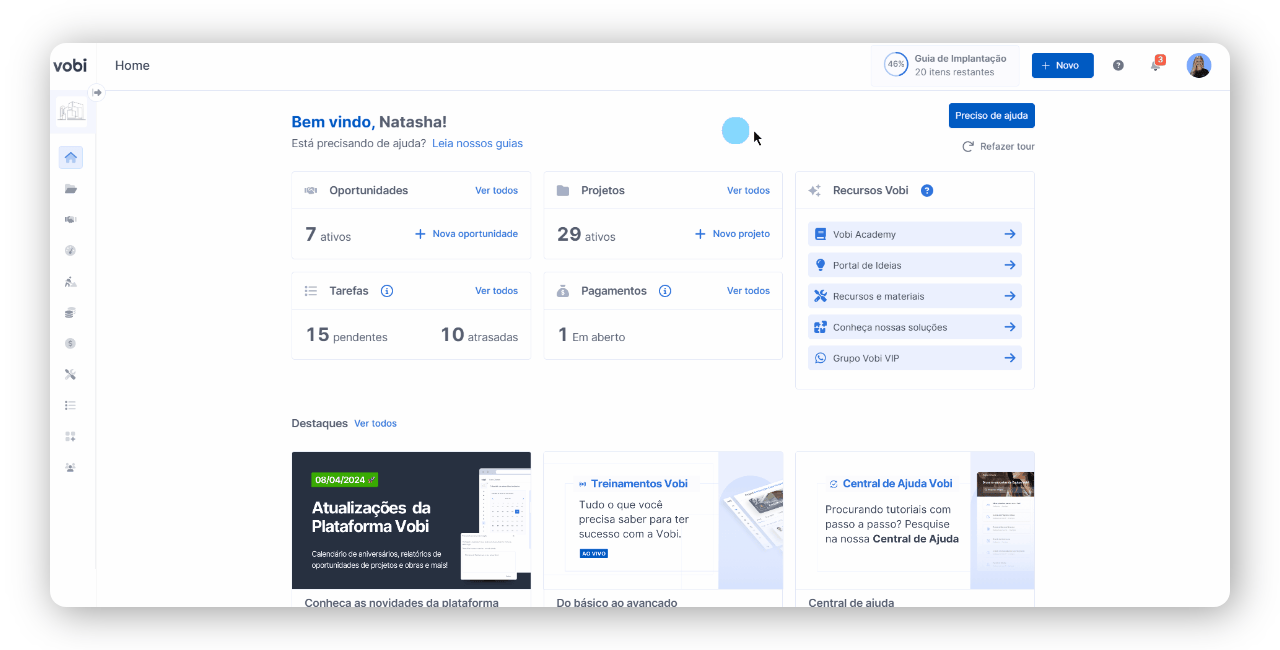The height and width of the screenshot is (650, 1280).
Task: Open the user profile avatar
Action: click(x=1199, y=66)
